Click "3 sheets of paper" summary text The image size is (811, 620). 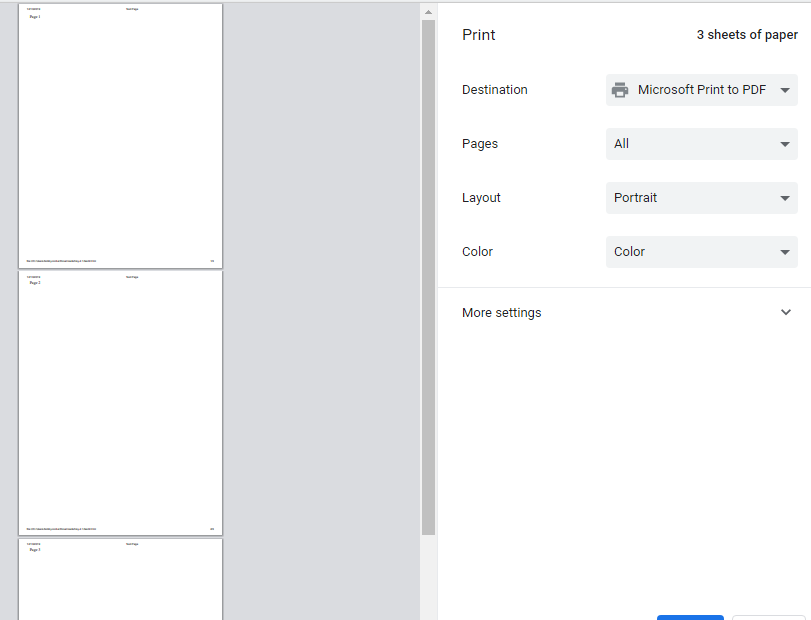pos(747,34)
